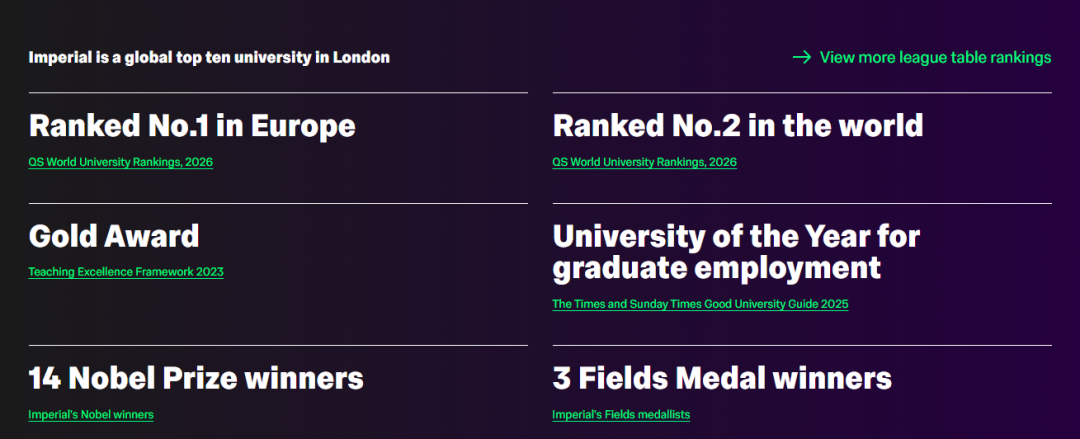
Task: Click the 14 Nobel Prize winners heading
Action: click(196, 378)
